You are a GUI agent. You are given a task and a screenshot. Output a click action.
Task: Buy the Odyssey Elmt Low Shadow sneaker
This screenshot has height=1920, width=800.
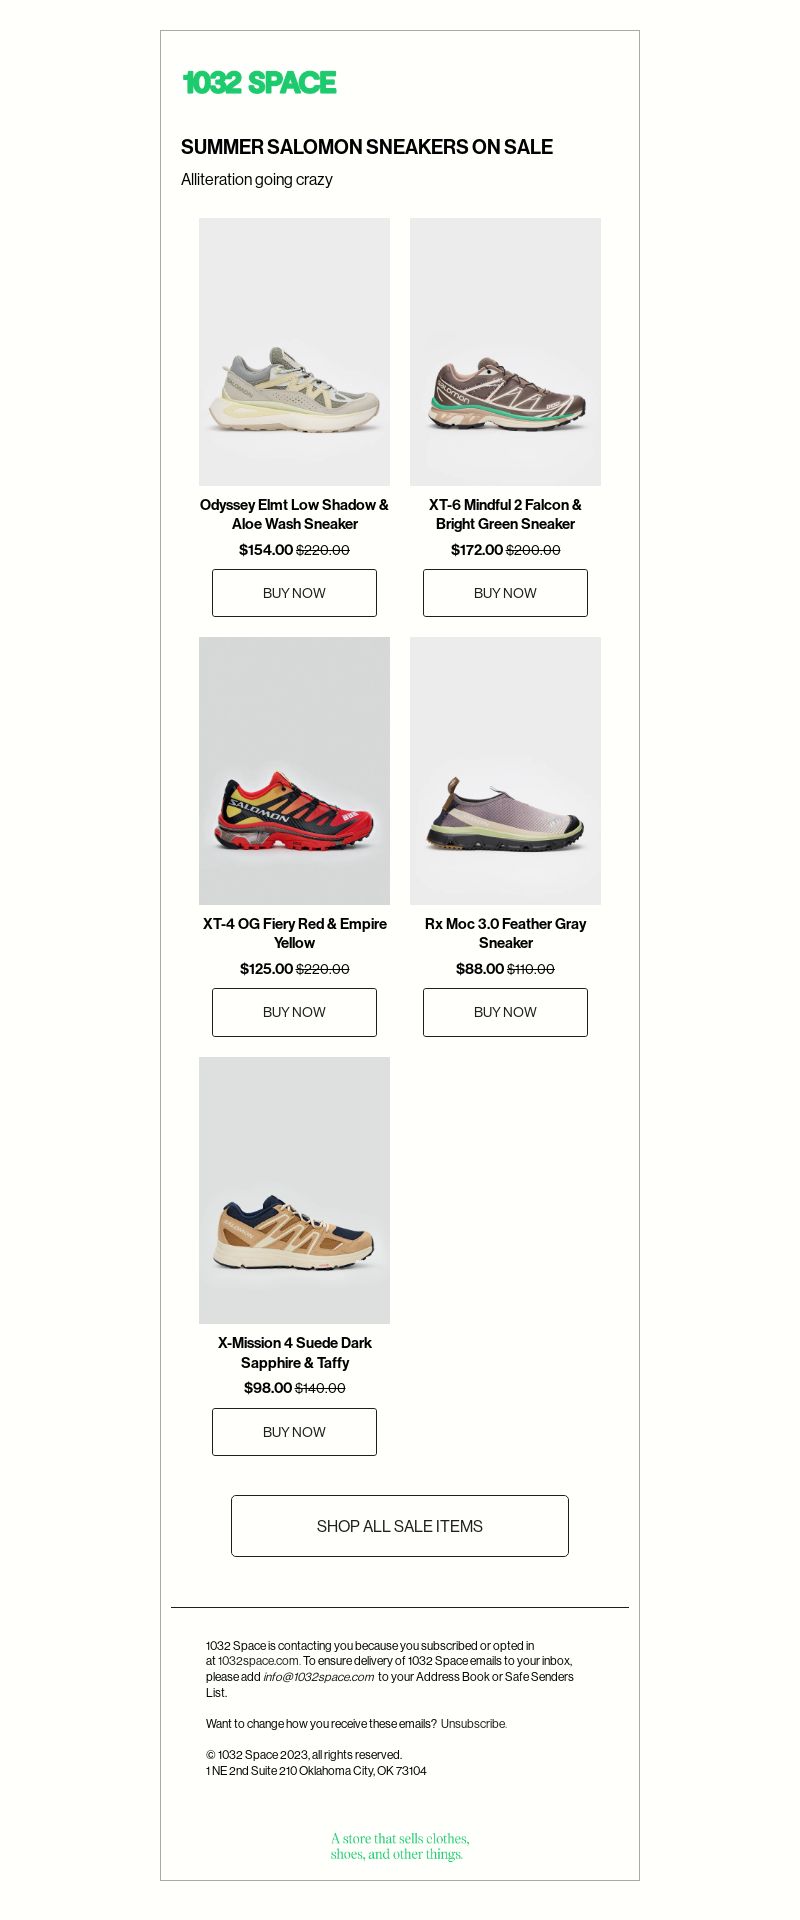tap(294, 593)
